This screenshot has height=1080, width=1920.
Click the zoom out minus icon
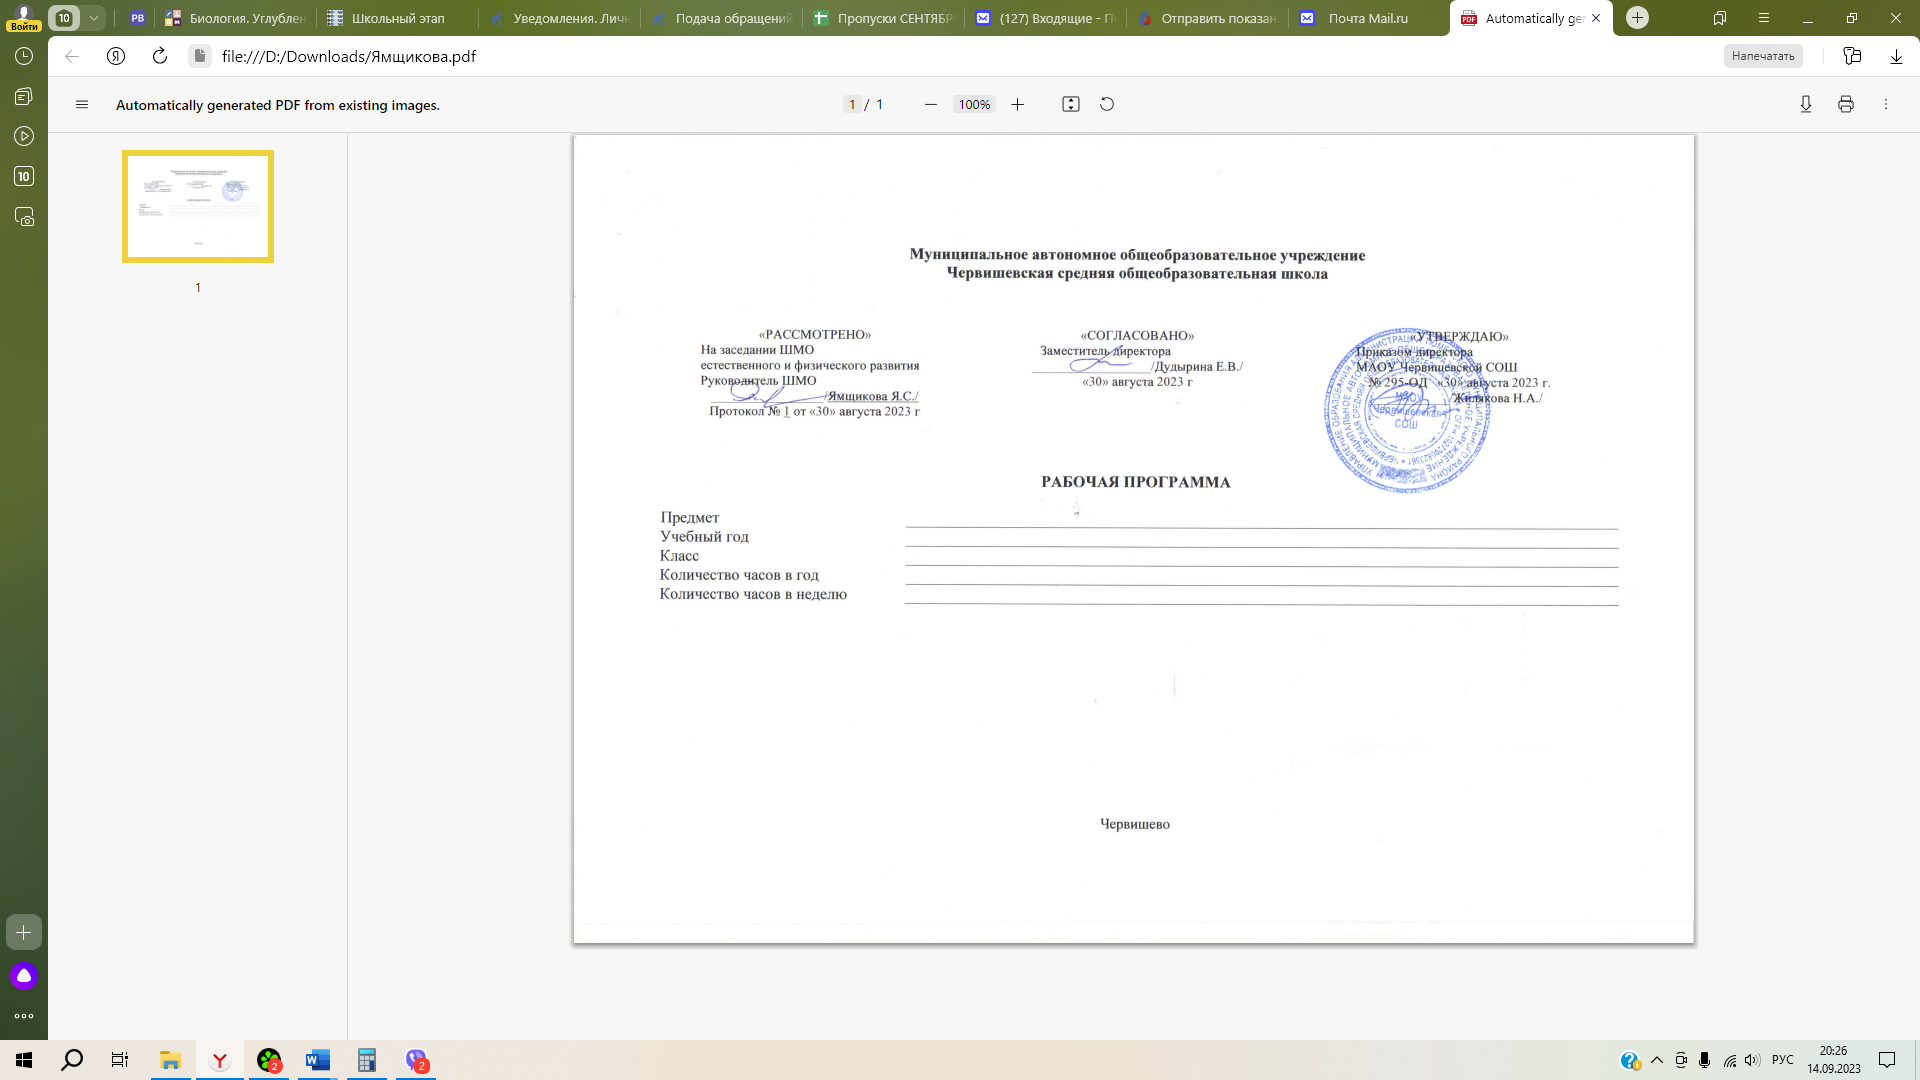tap(931, 104)
